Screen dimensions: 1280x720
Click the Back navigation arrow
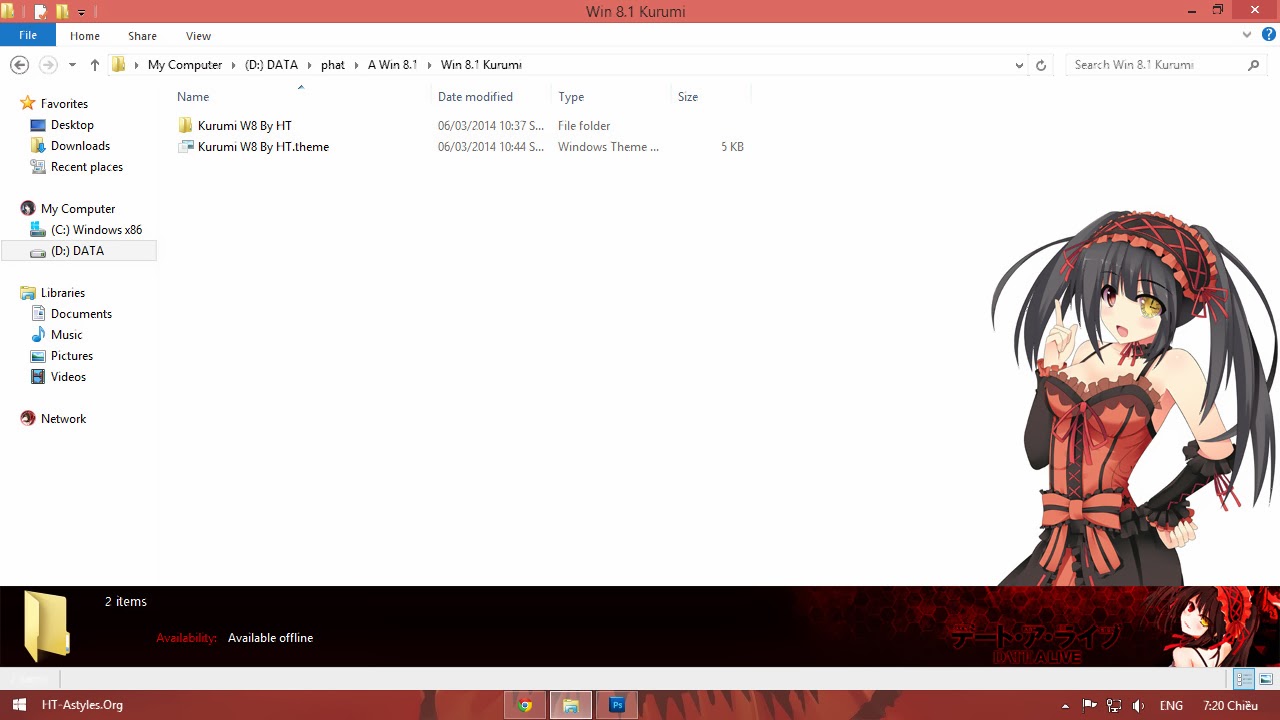point(19,65)
